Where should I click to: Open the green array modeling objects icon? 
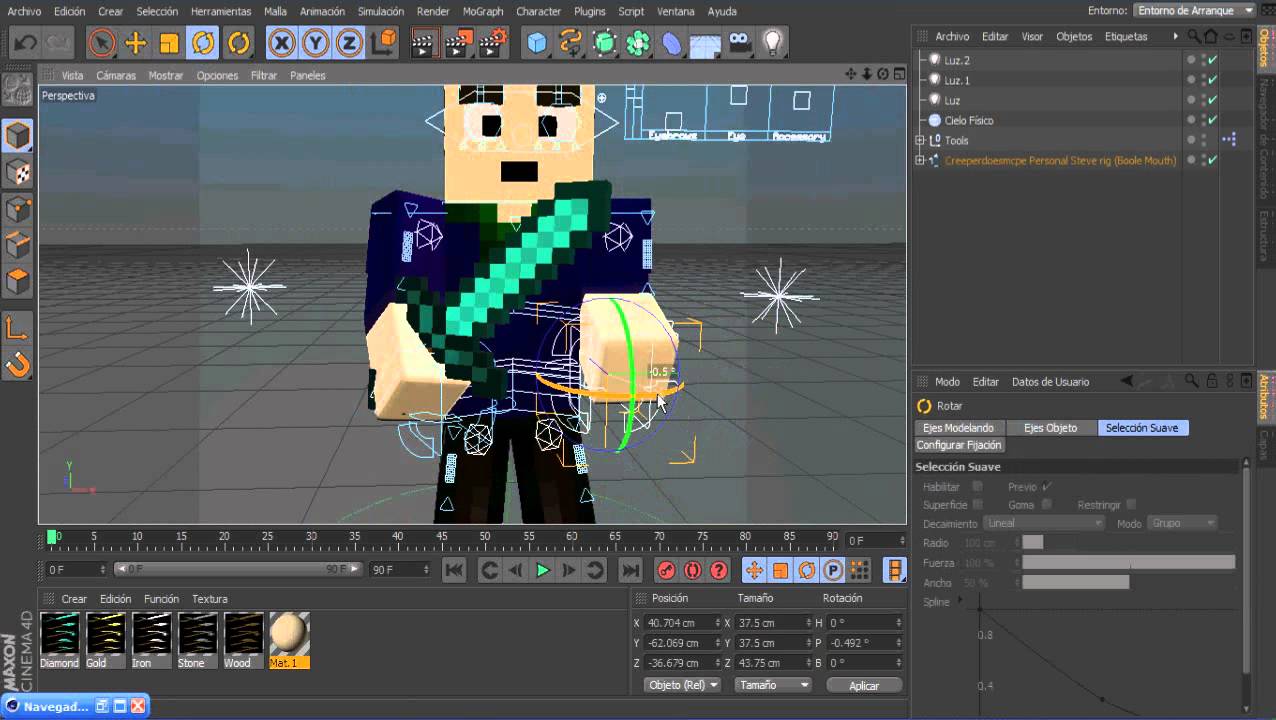pyautogui.click(x=604, y=43)
